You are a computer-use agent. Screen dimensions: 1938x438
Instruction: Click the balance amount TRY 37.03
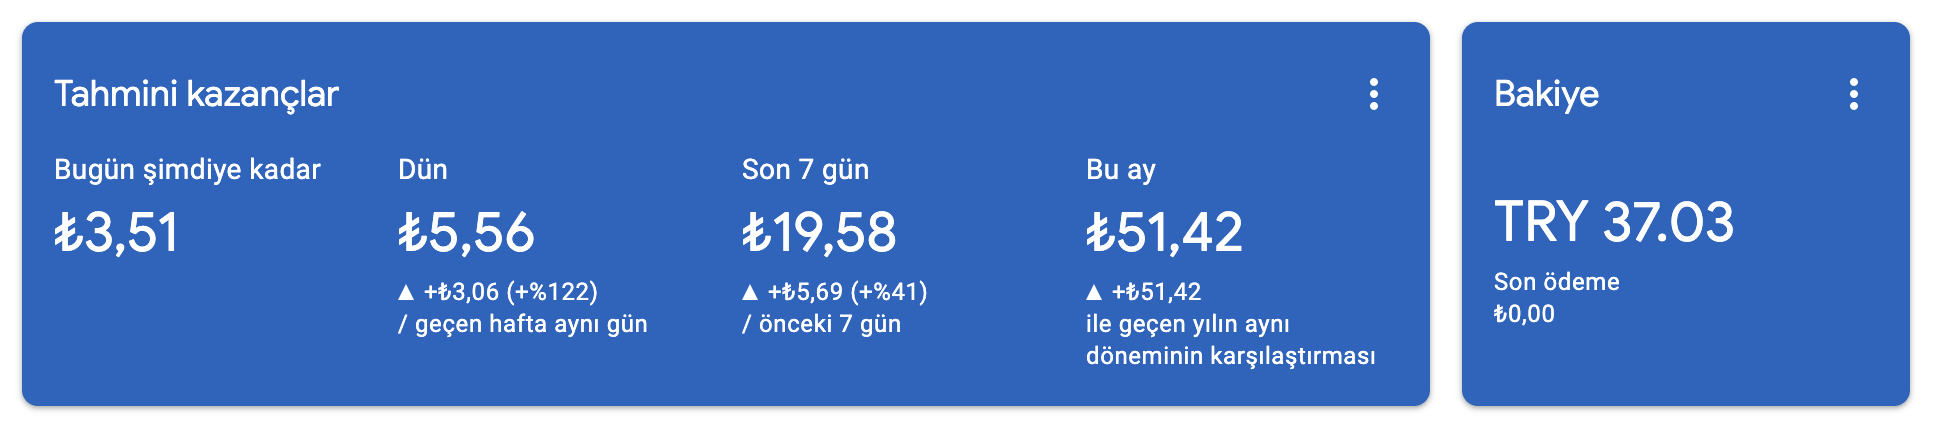tap(1614, 222)
